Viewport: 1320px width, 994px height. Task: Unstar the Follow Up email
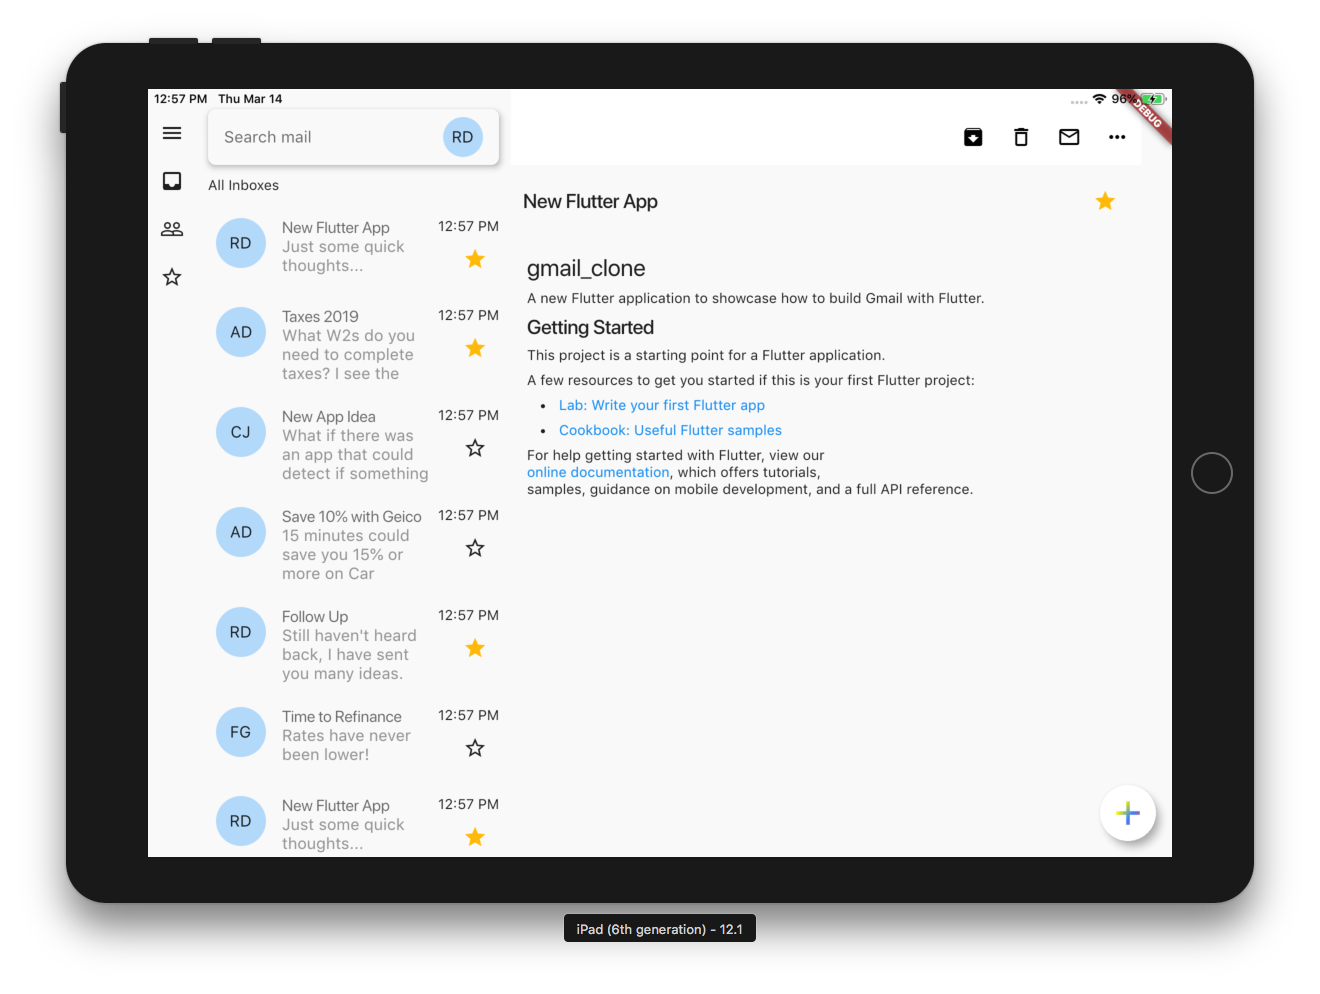pyautogui.click(x=475, y=648)
